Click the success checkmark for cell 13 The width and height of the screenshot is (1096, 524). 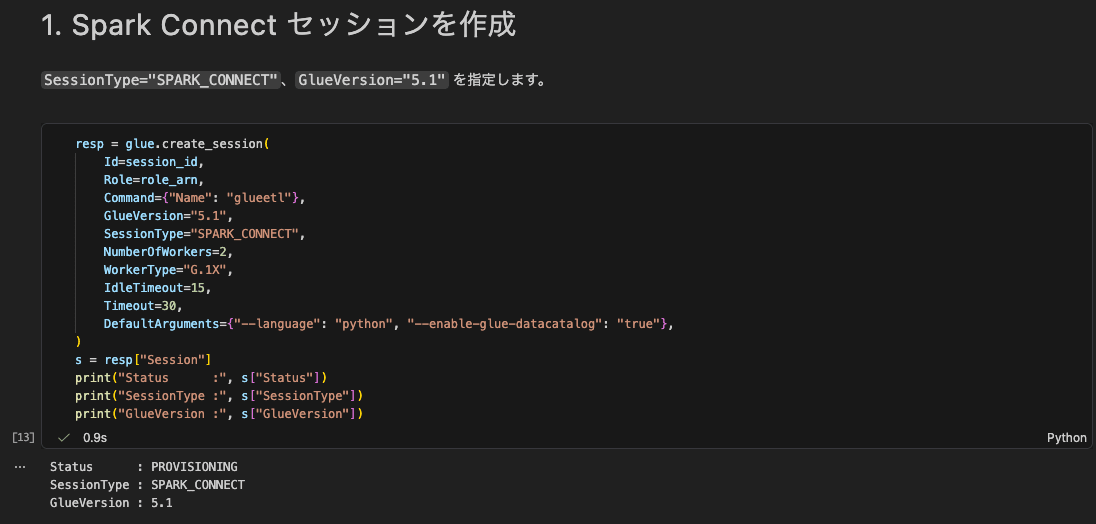click(x=64, y=438)
